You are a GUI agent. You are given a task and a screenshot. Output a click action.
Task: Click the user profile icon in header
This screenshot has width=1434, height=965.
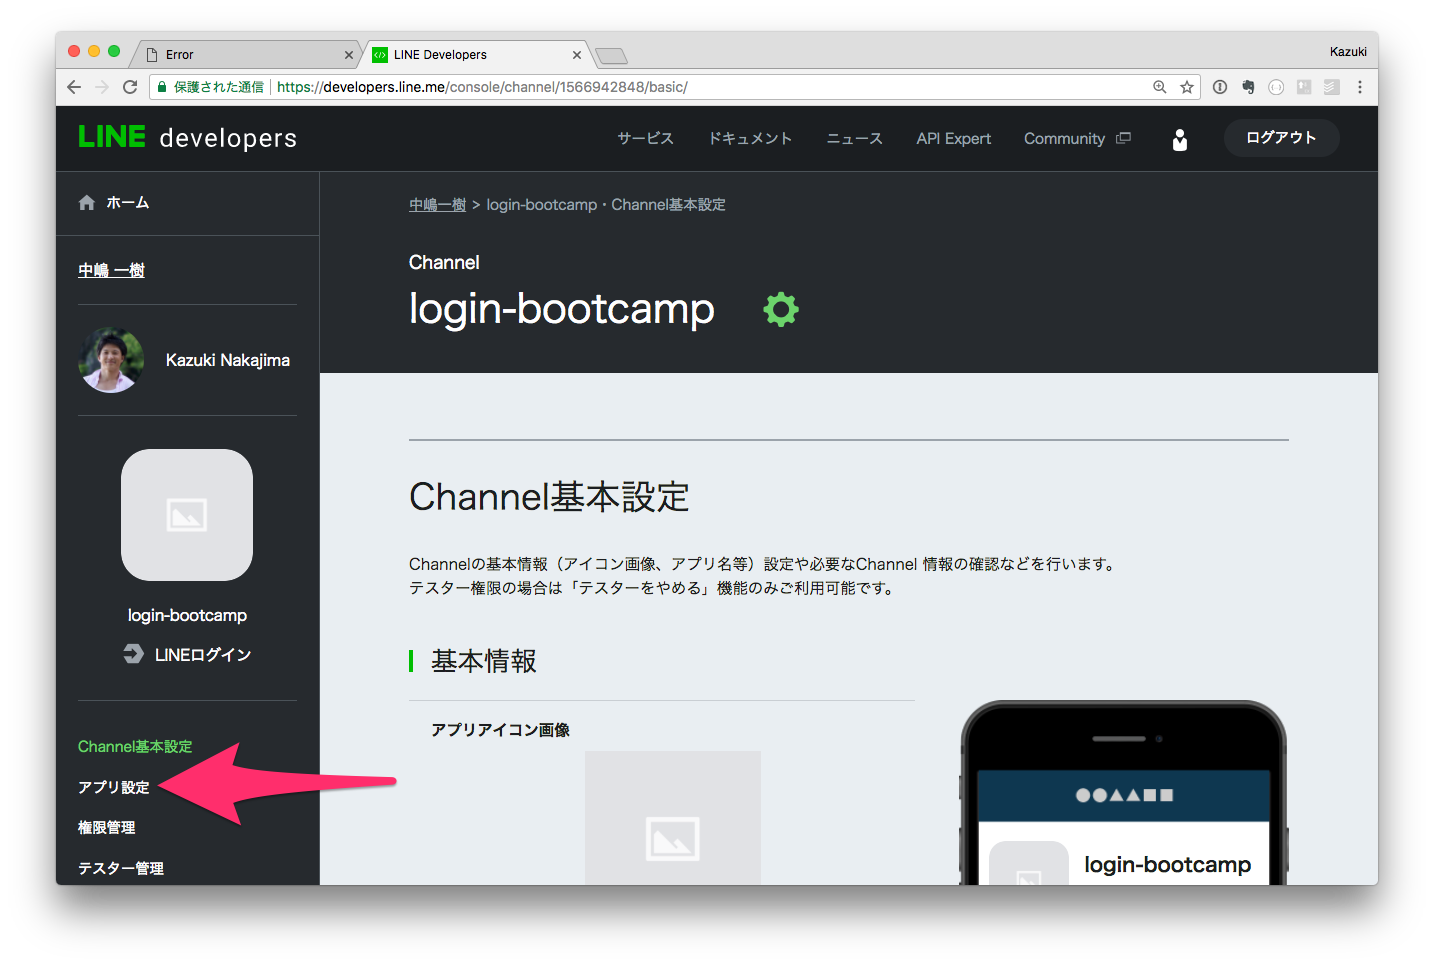click(1180, 139)
